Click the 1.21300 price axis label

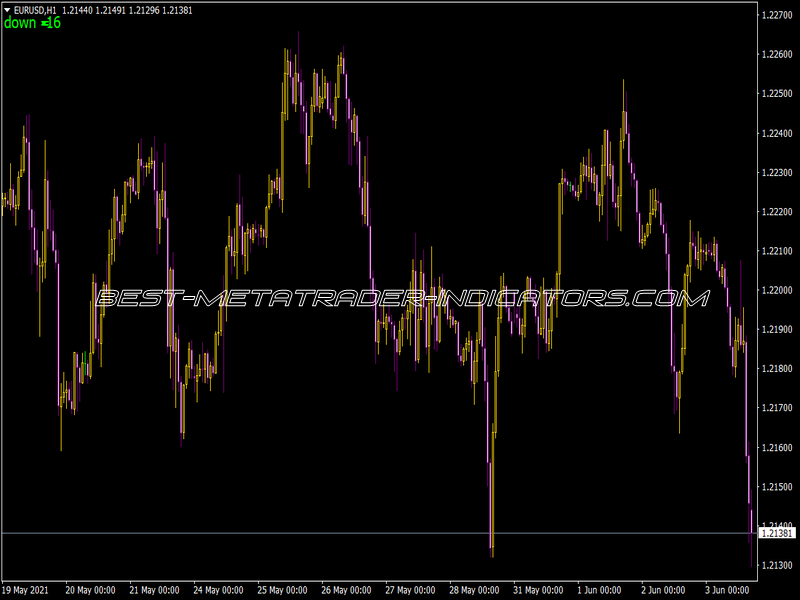tap(777, 565)
